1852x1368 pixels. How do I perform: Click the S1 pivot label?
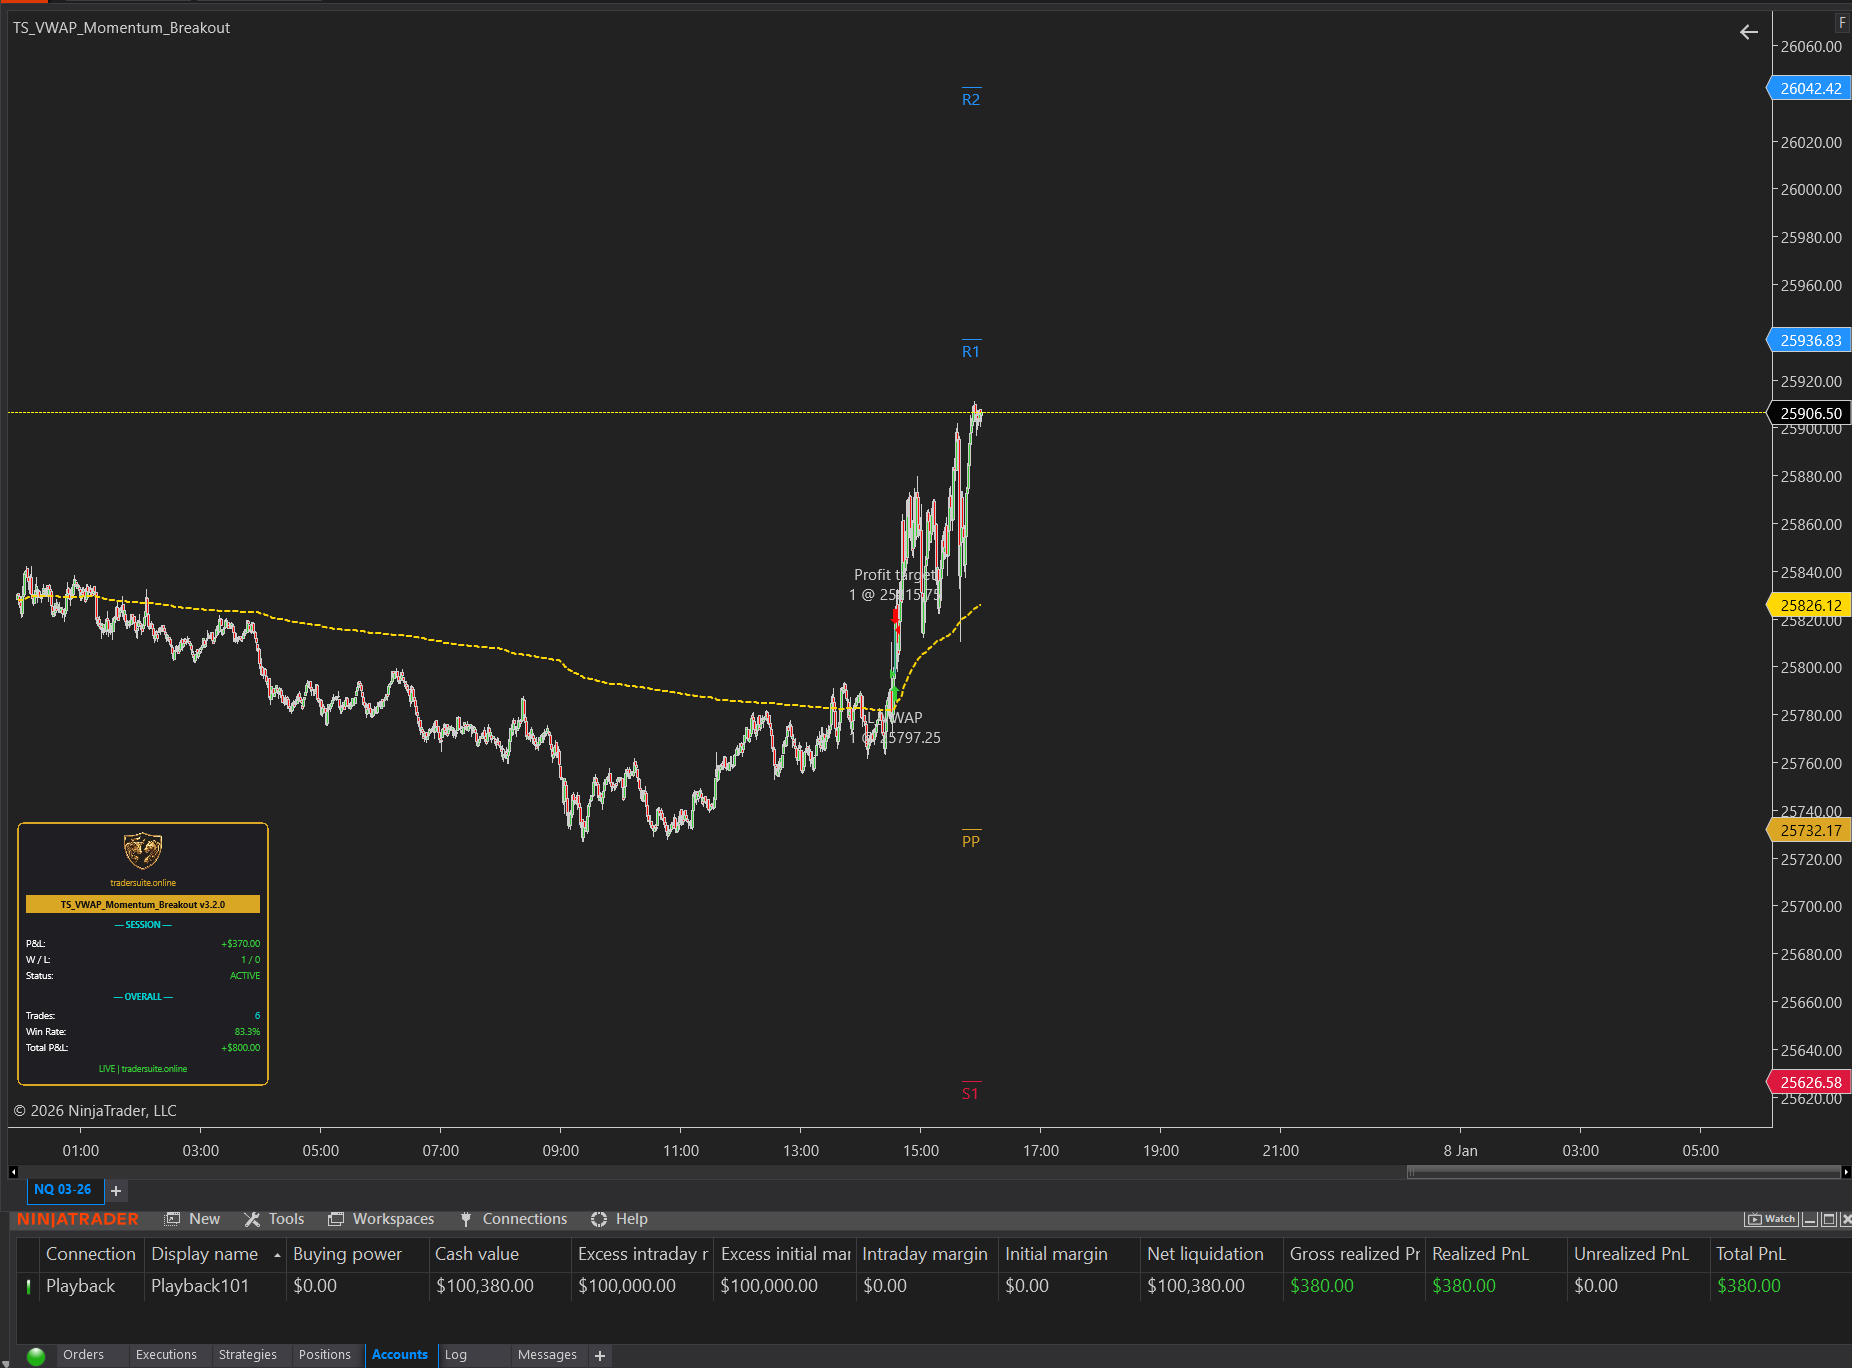pos(970,1093)
